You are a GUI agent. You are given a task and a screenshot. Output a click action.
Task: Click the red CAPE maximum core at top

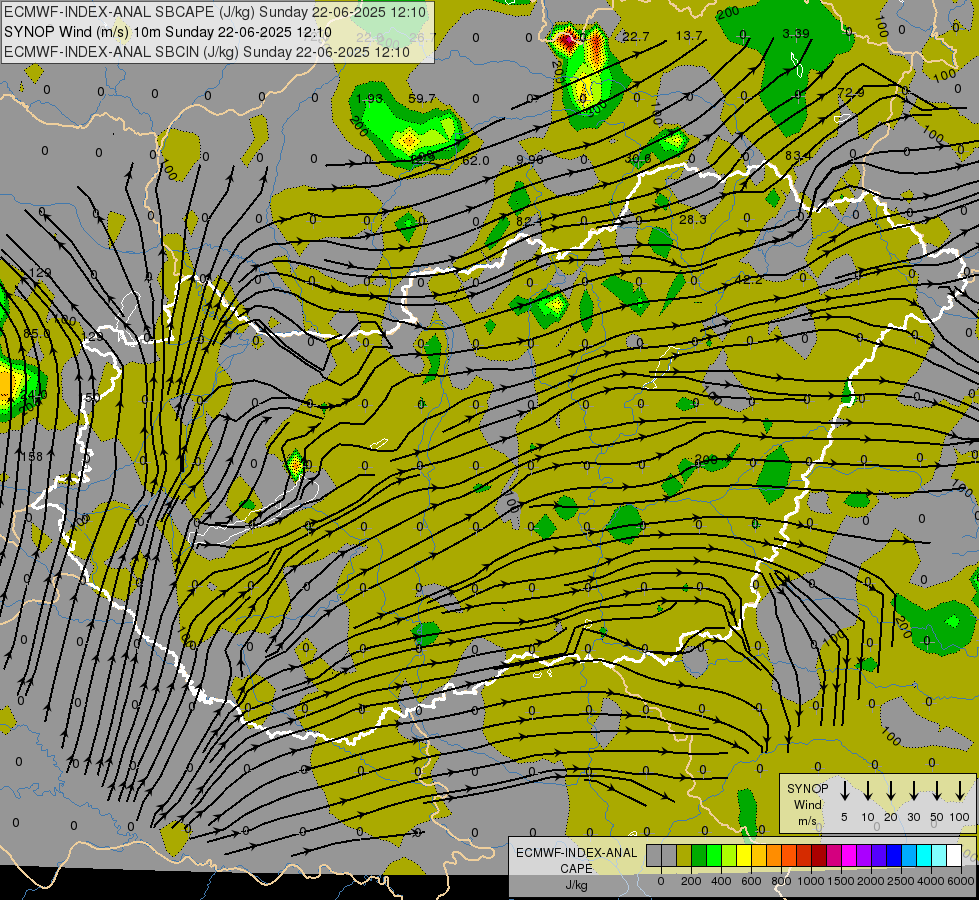567,41
